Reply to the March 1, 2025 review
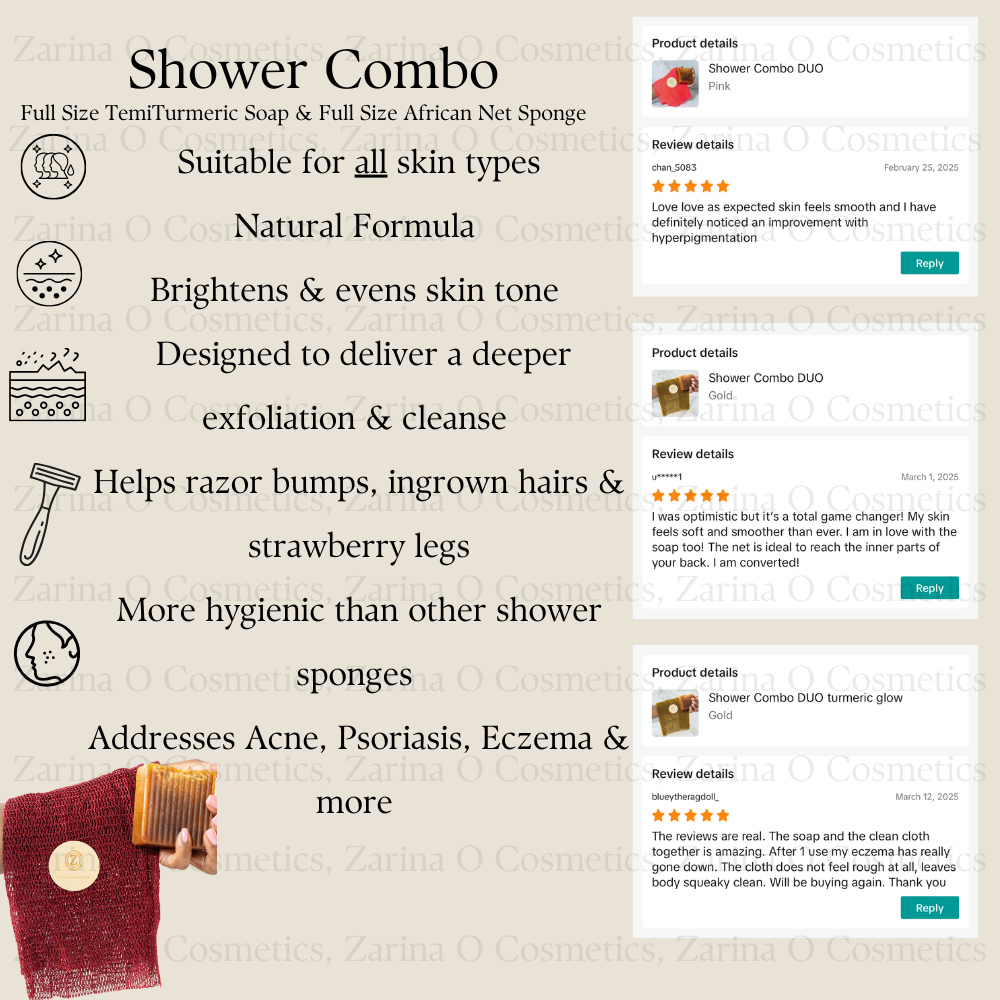Viewport: 1000px width, 1000px height. click(x=929, y=587)
